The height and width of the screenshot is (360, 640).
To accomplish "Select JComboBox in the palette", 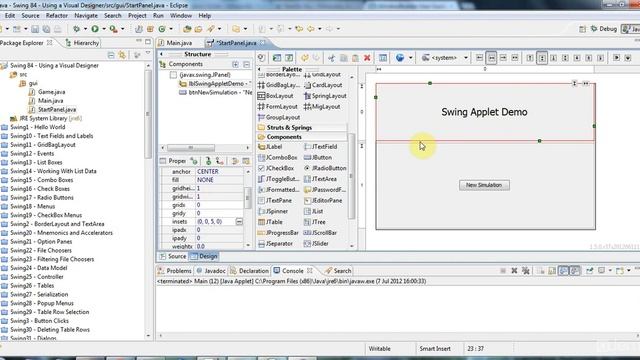I will pyautogui.click(x=278, y=157).
